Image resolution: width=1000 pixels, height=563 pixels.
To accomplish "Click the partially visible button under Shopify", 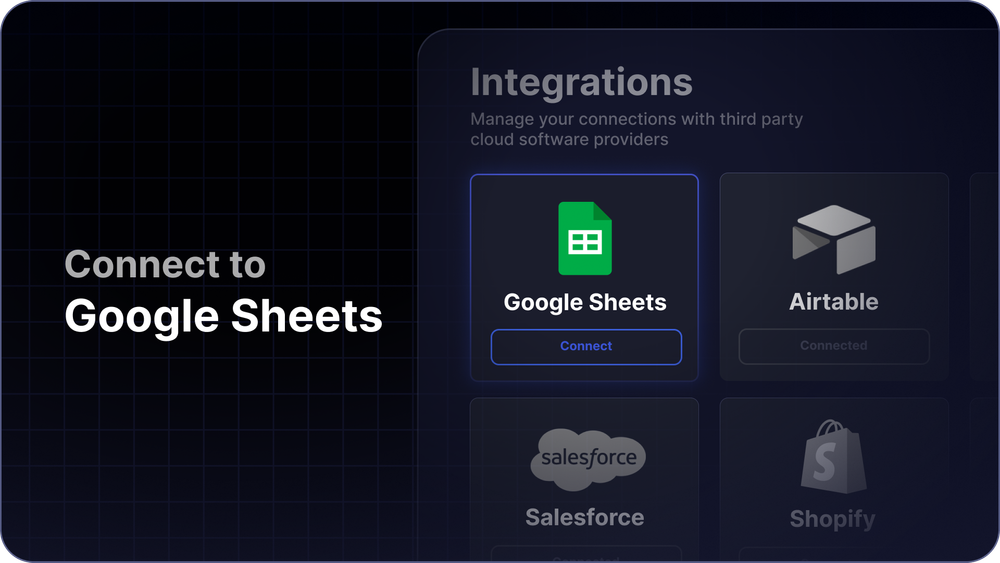I will (x=834, y=554).
